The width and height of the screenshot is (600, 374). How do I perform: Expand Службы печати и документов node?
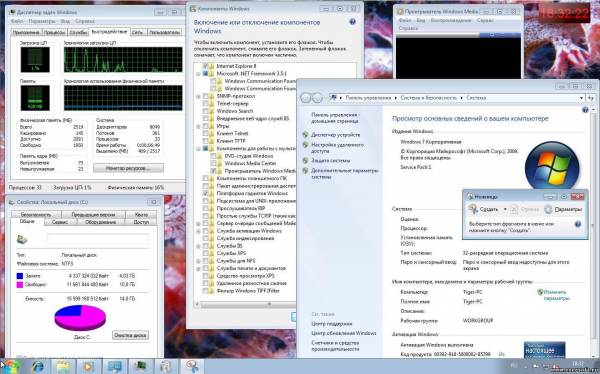point(199,268)
